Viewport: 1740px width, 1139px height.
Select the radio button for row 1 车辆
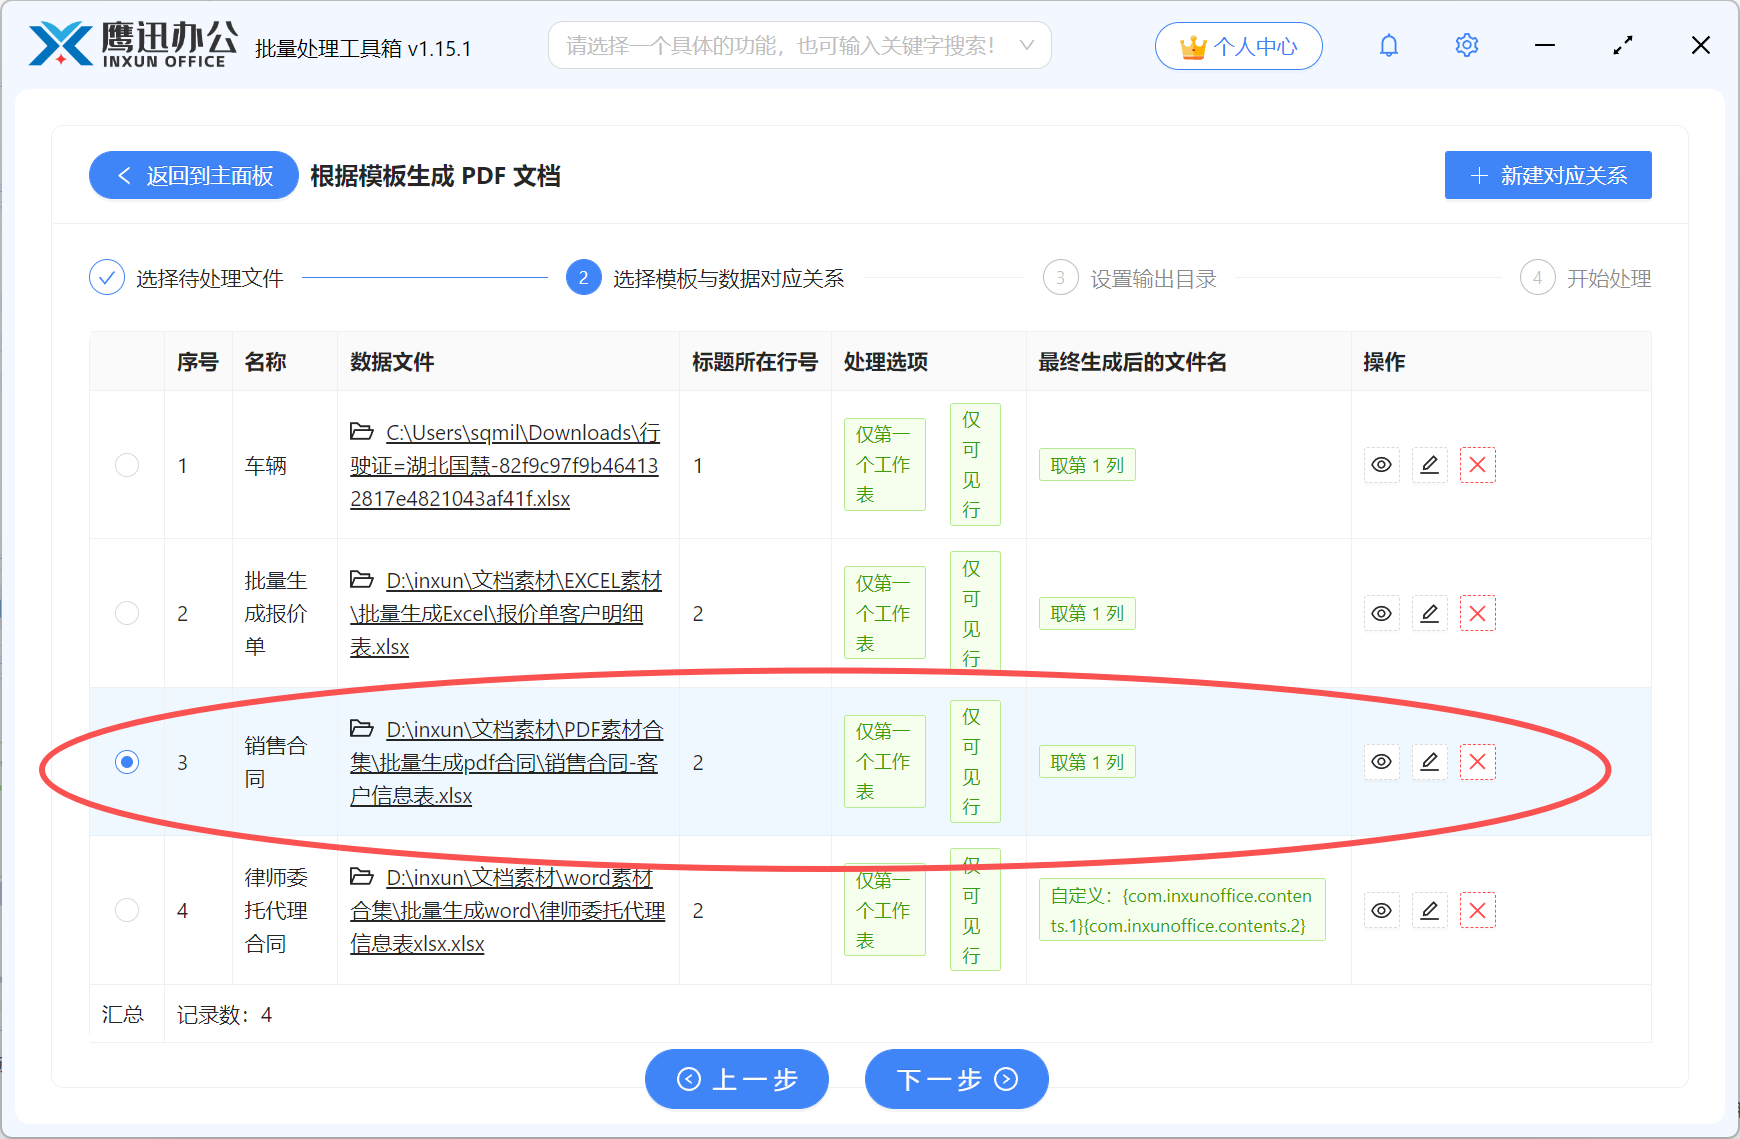click(x=126, y=465)
